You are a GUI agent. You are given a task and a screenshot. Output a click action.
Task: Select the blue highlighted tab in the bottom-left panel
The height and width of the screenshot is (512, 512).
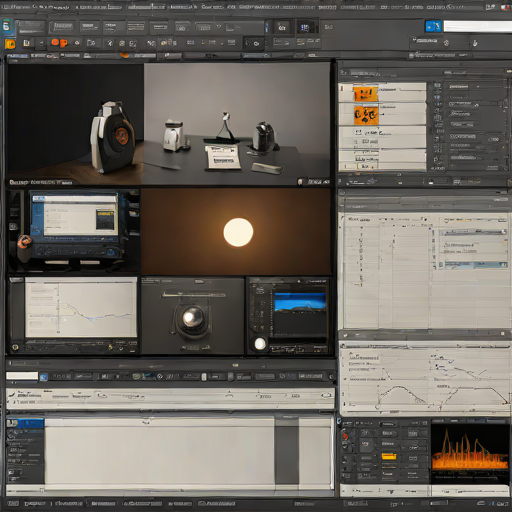(x=25, y=423)
